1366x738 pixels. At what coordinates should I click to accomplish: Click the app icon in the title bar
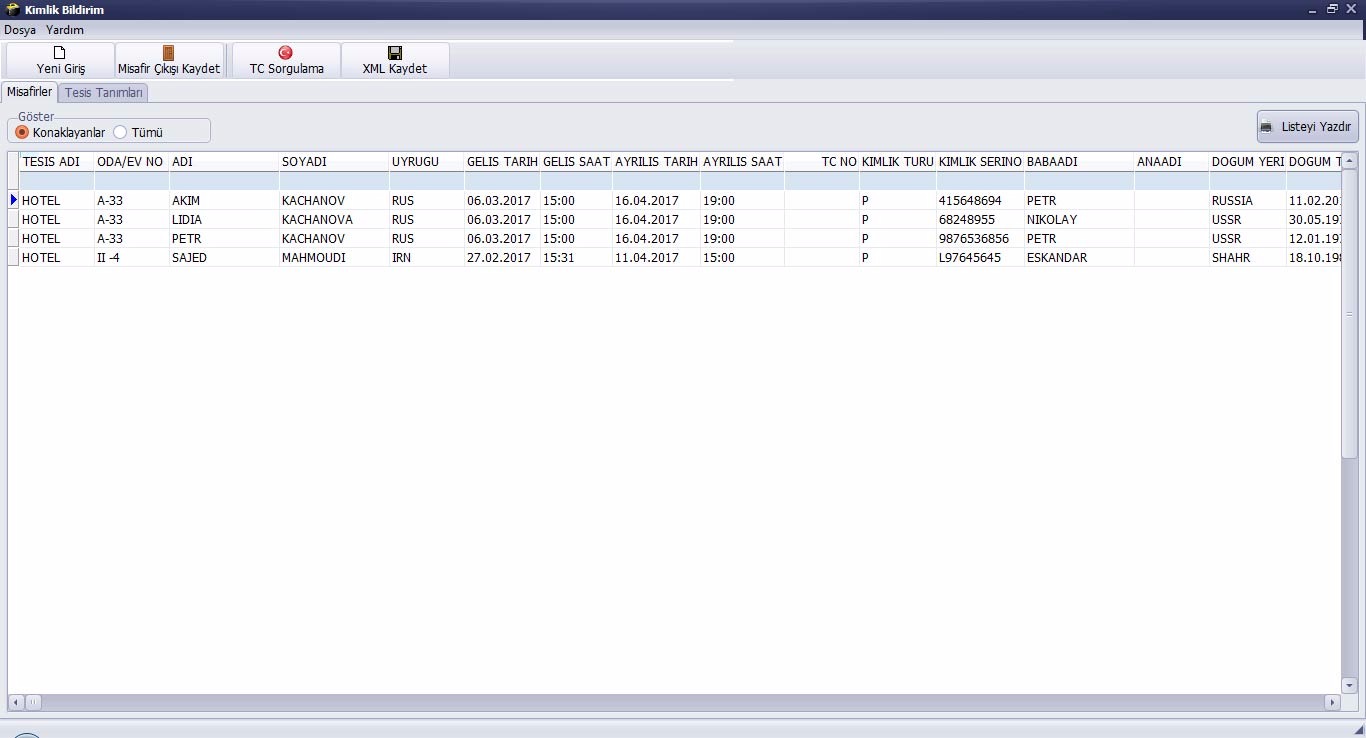pos(13,10)
